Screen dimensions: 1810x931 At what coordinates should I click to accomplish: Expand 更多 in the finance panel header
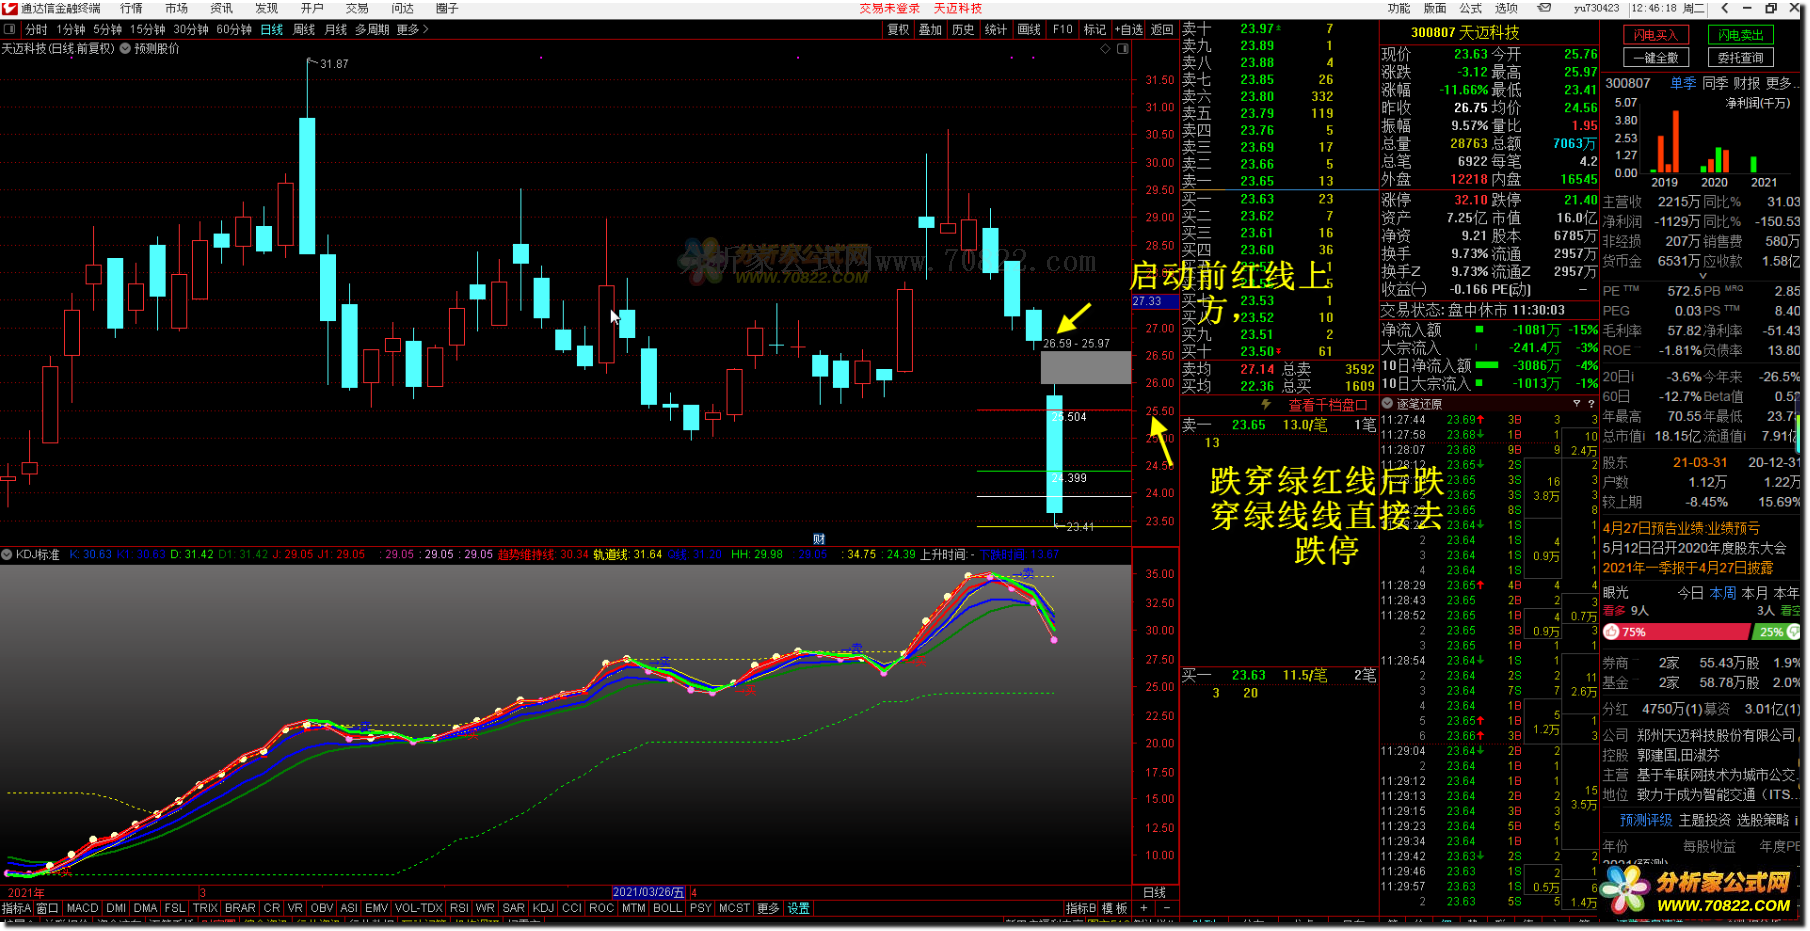point(1782,83)
